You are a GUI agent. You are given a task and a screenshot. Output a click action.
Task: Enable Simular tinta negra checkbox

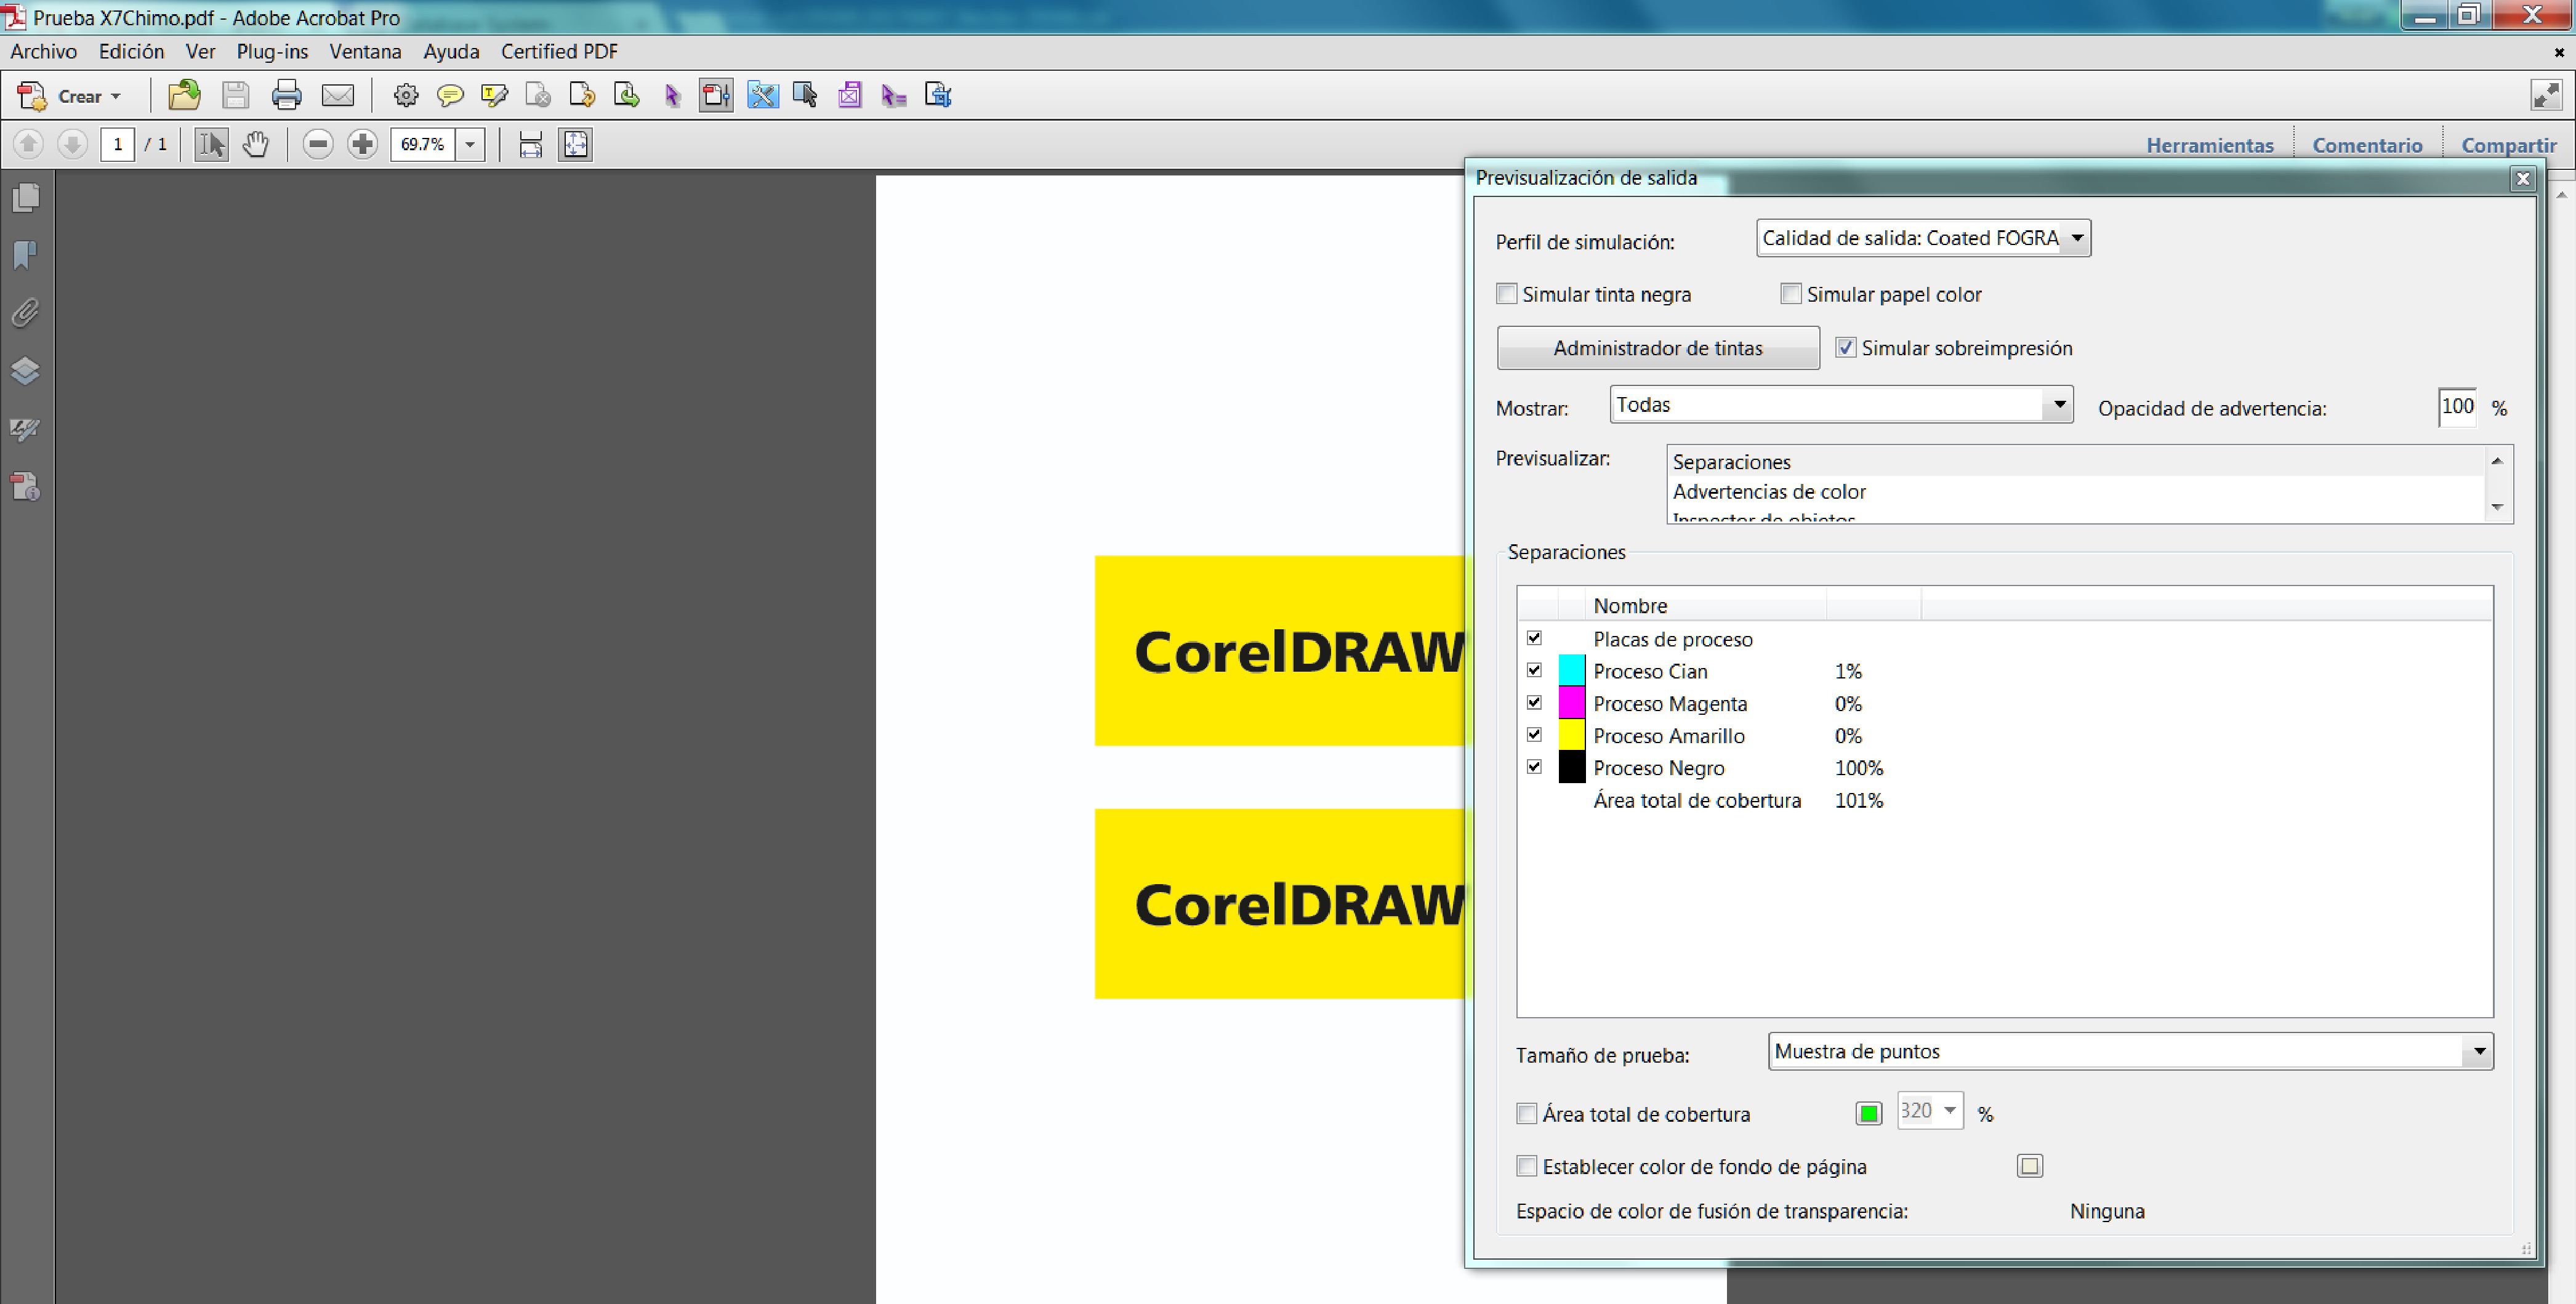(x=1506, y=294)
